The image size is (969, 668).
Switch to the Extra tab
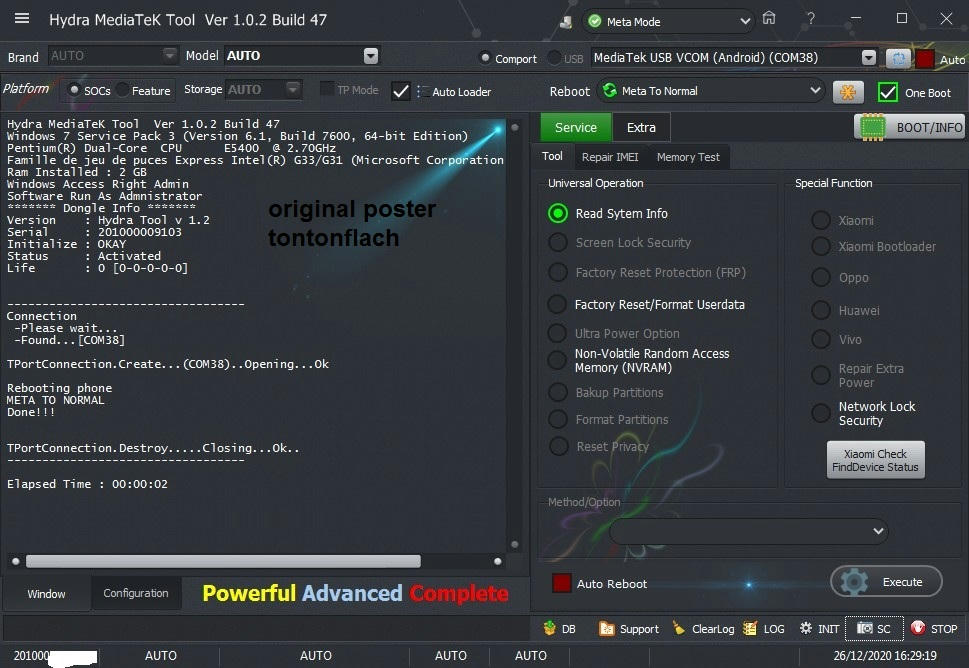click(x=641, y=128)
